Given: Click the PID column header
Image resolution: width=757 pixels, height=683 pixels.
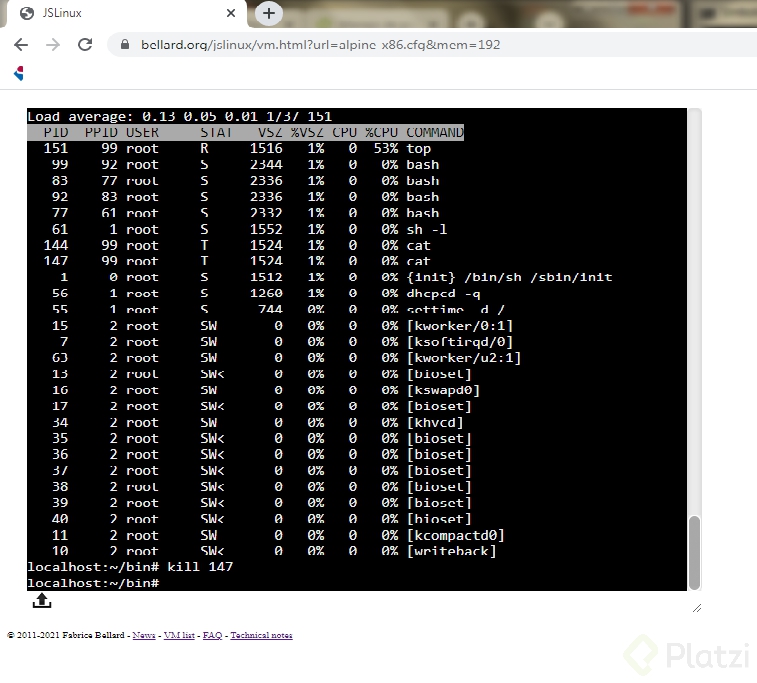Looking at the screenshot, I should (56, 132).
